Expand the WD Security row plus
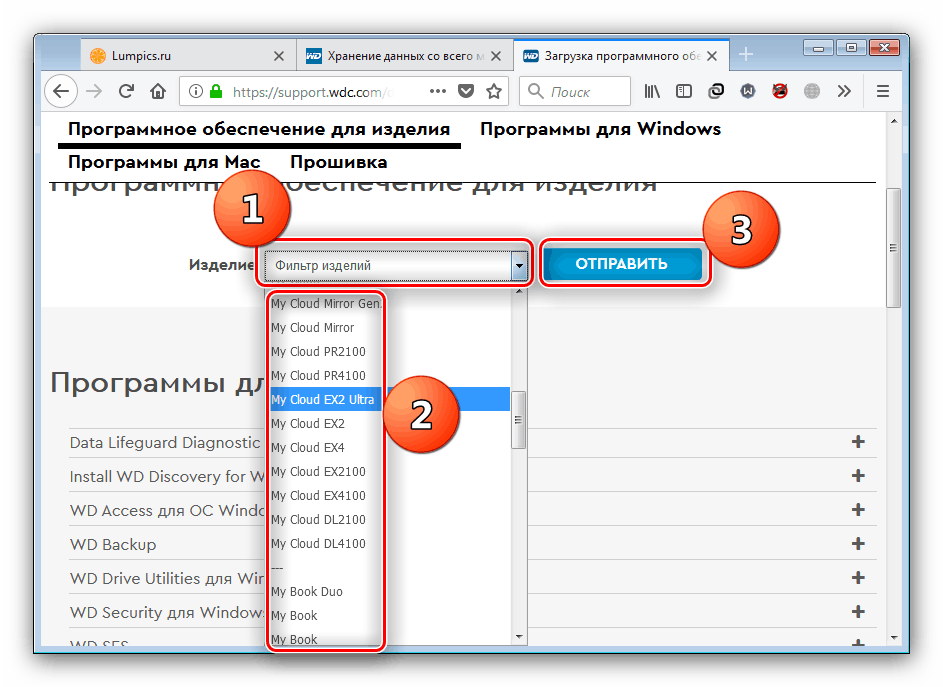 pos(858,612)
